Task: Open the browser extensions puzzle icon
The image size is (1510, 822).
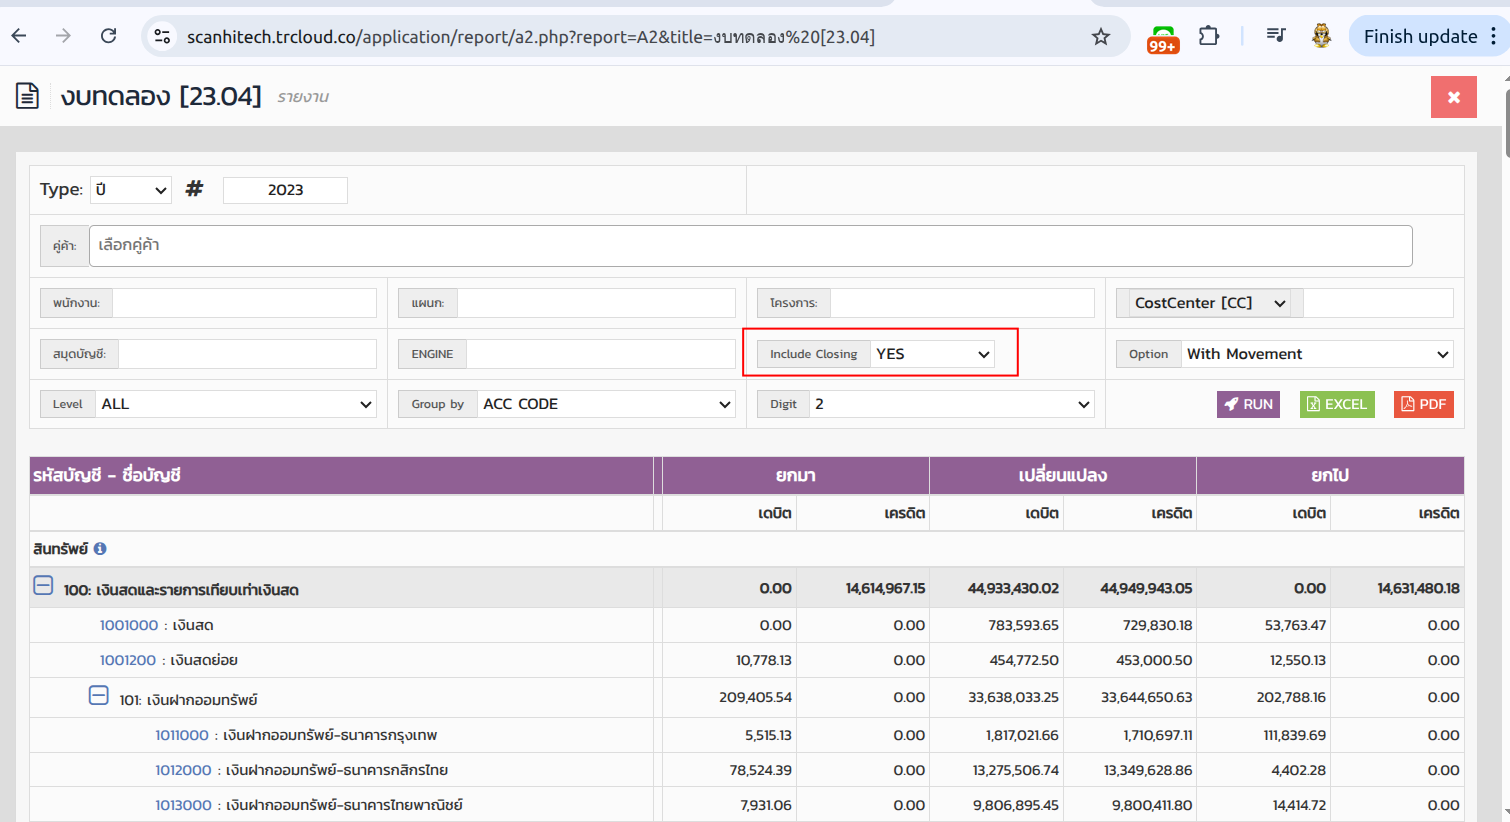Action: click(1208, 36)
